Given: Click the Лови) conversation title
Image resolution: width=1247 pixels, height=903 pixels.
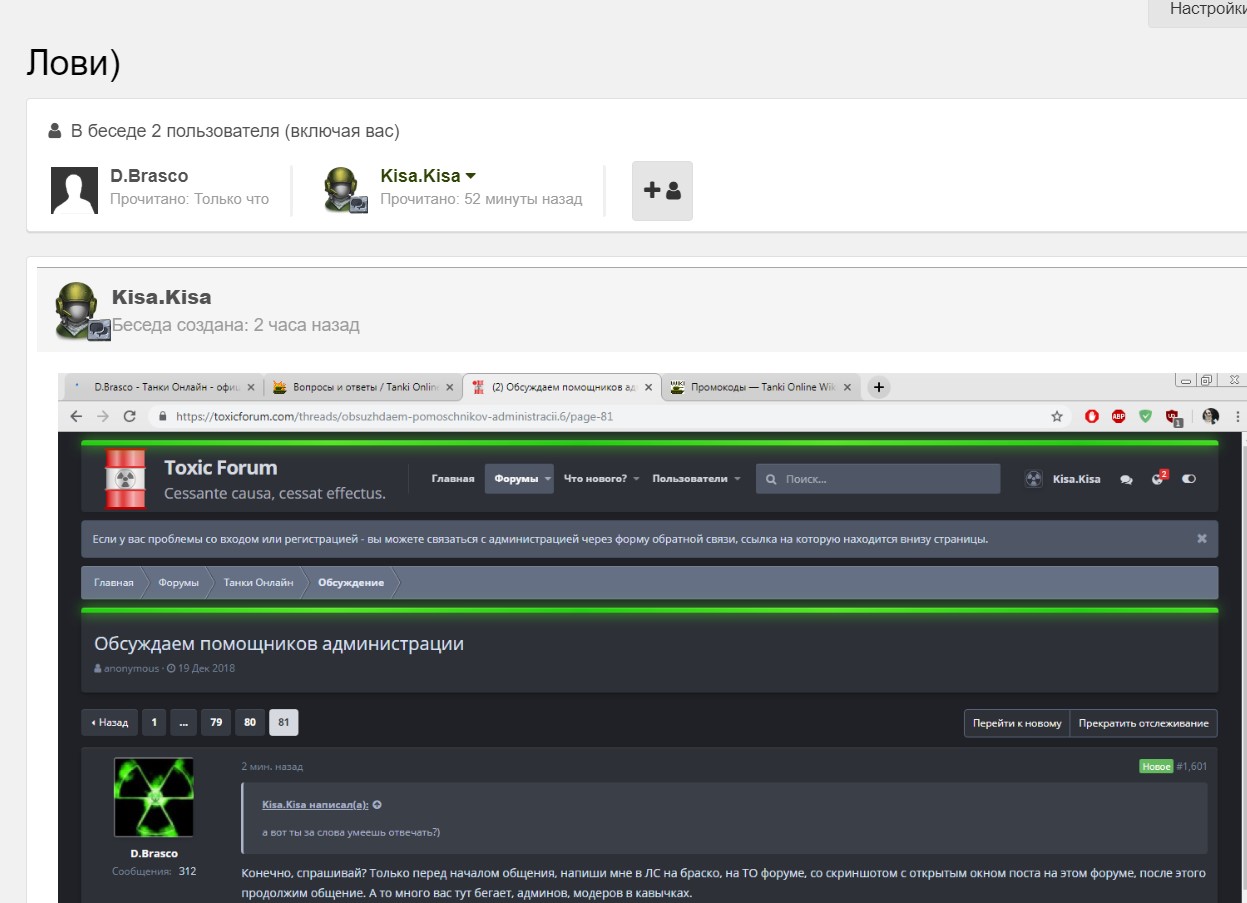Looking at the screenshot, I should click(73, 62).
